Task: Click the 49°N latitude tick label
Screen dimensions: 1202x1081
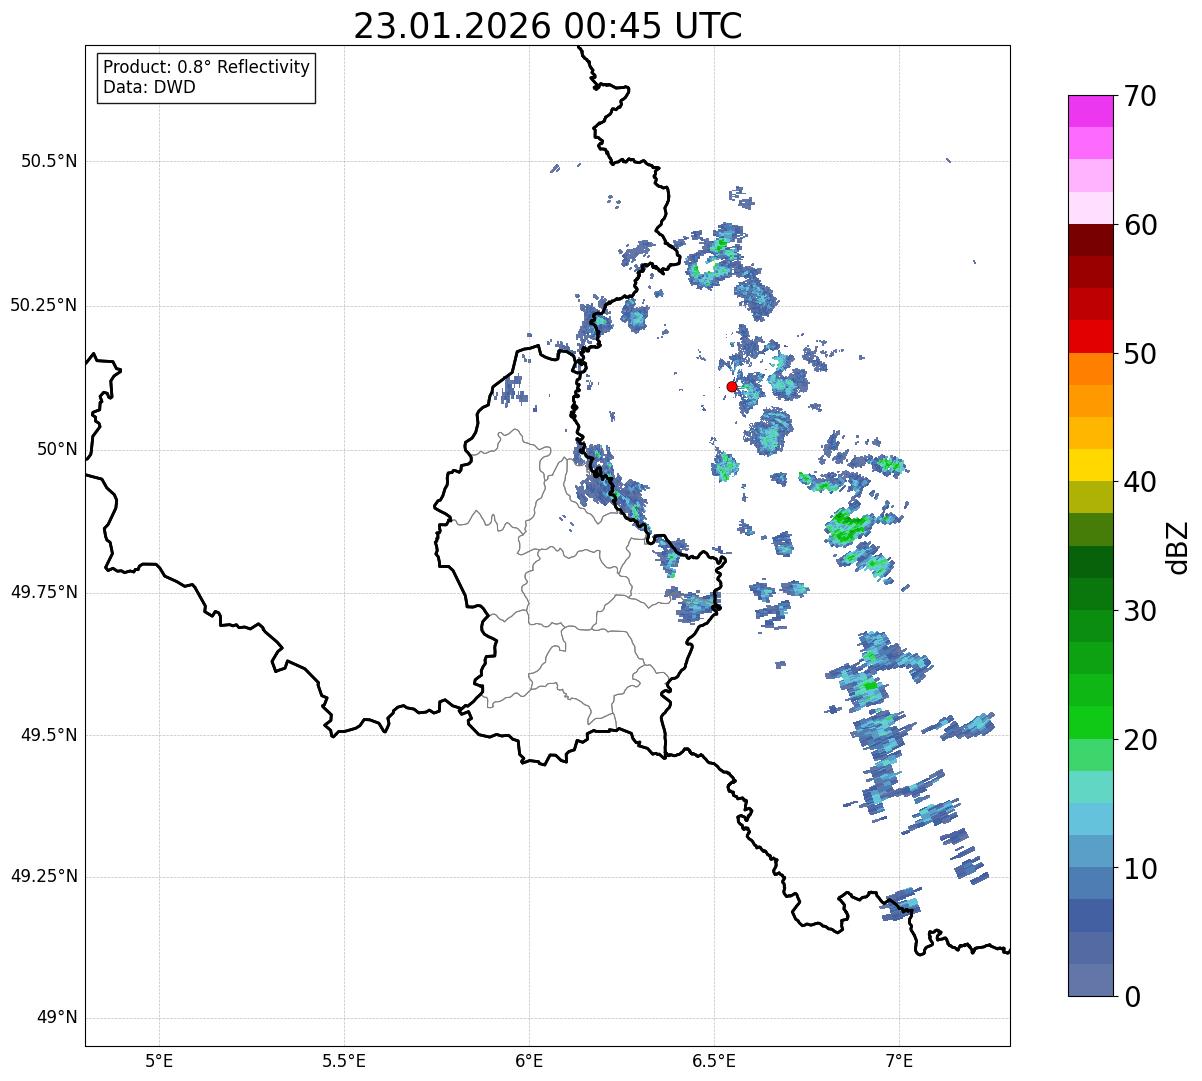Action: [57, 1018]
